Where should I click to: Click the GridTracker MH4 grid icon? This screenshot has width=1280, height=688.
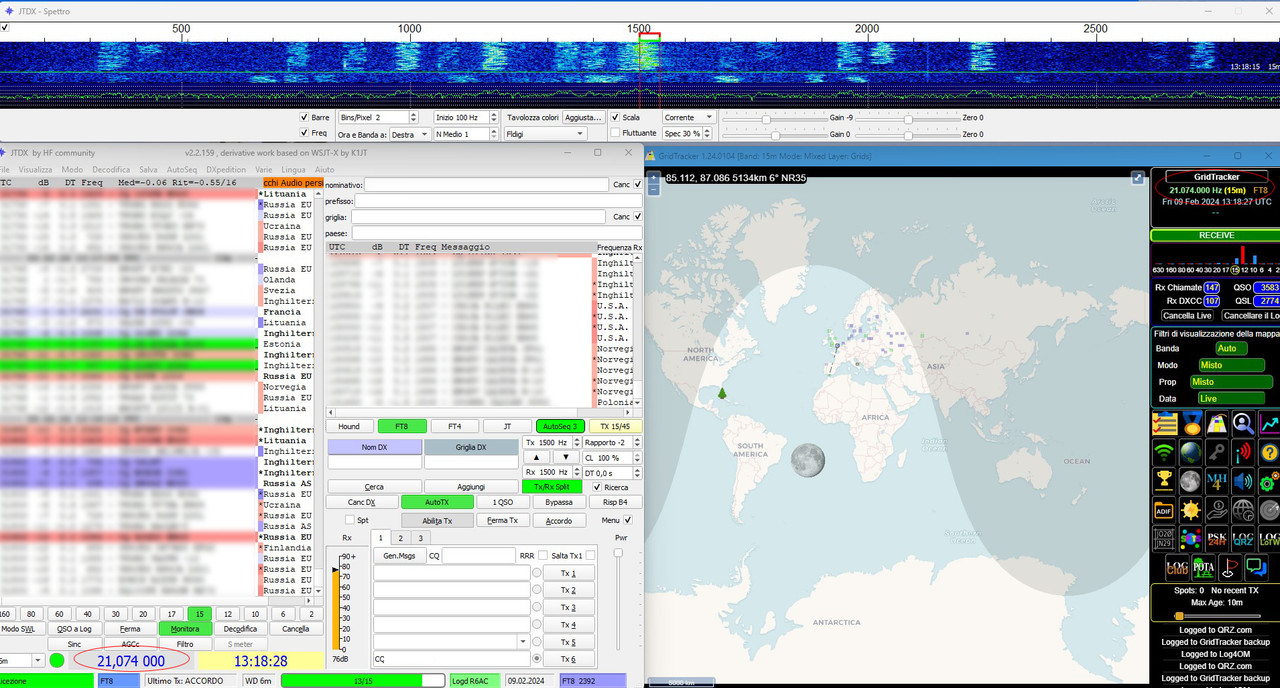click(1217, 482)
